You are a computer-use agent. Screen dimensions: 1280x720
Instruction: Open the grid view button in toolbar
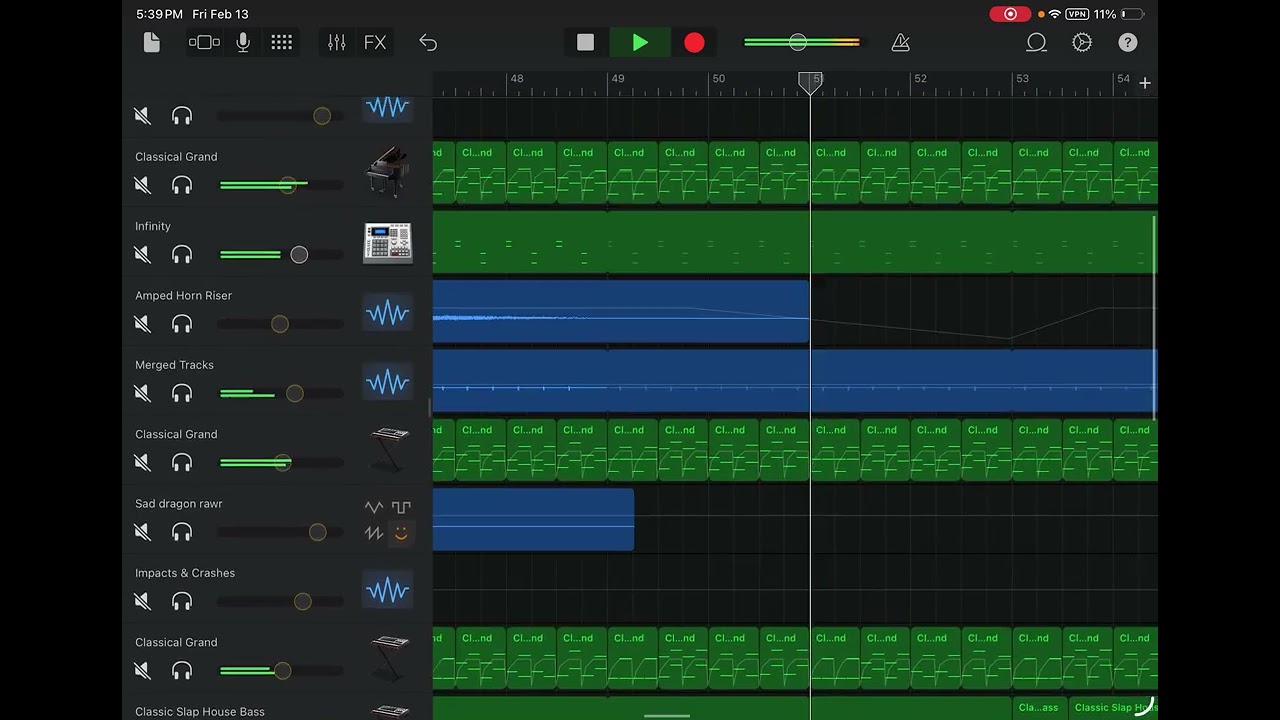(x=282, y=42)
